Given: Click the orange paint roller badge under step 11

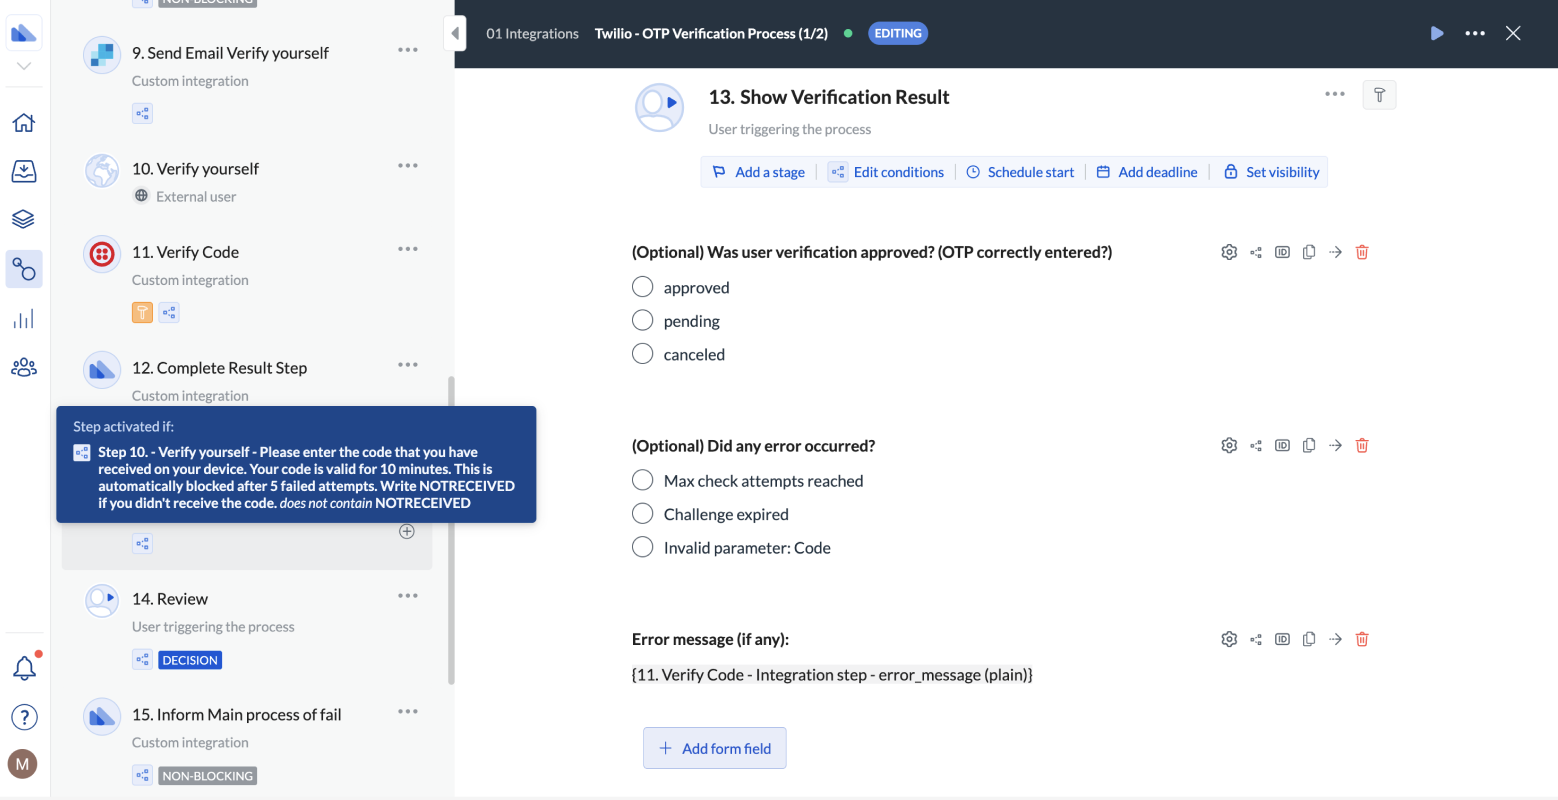Looking at the screenshot, I should click(x=142, y=313).
